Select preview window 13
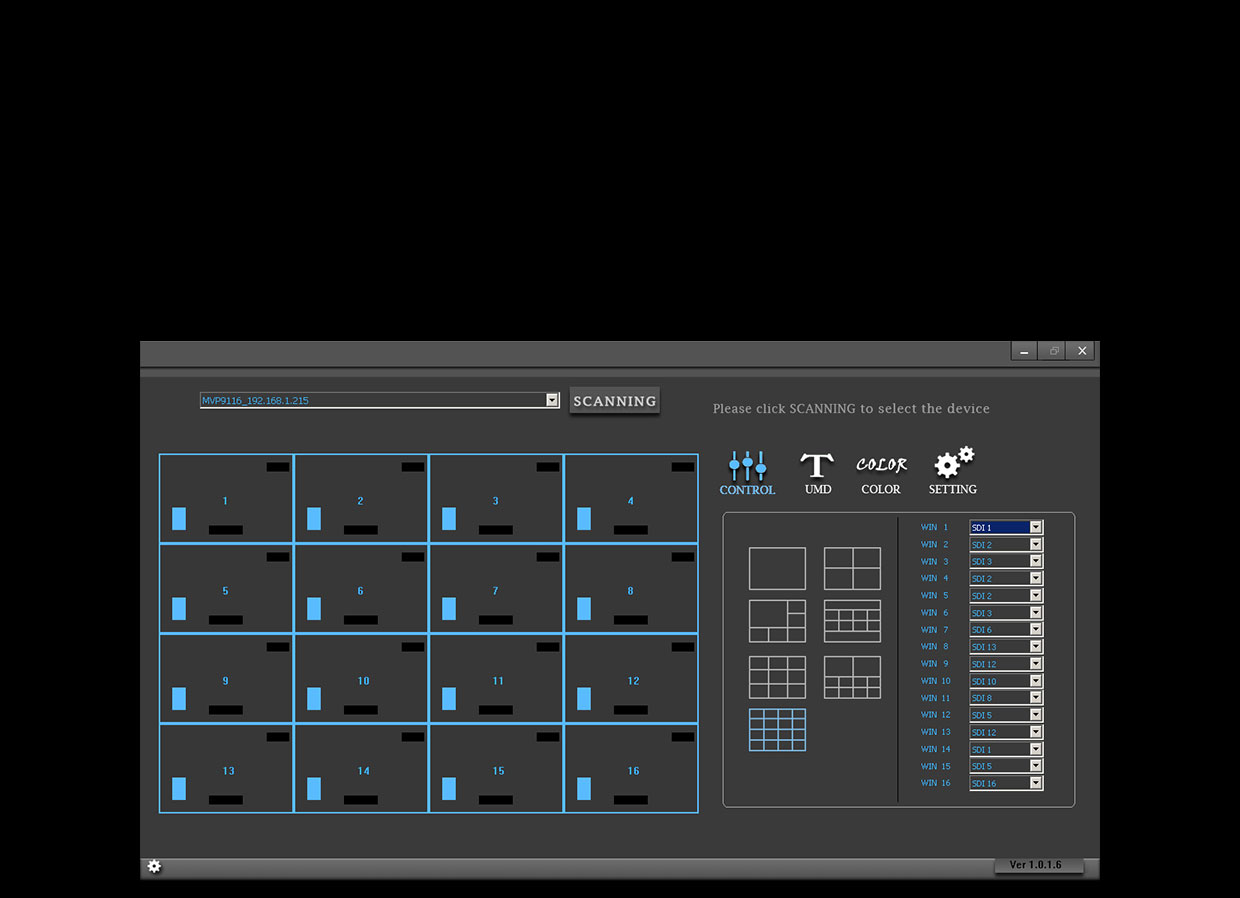The width and height of the screenshot is (1240, 898). pos(226,769)
